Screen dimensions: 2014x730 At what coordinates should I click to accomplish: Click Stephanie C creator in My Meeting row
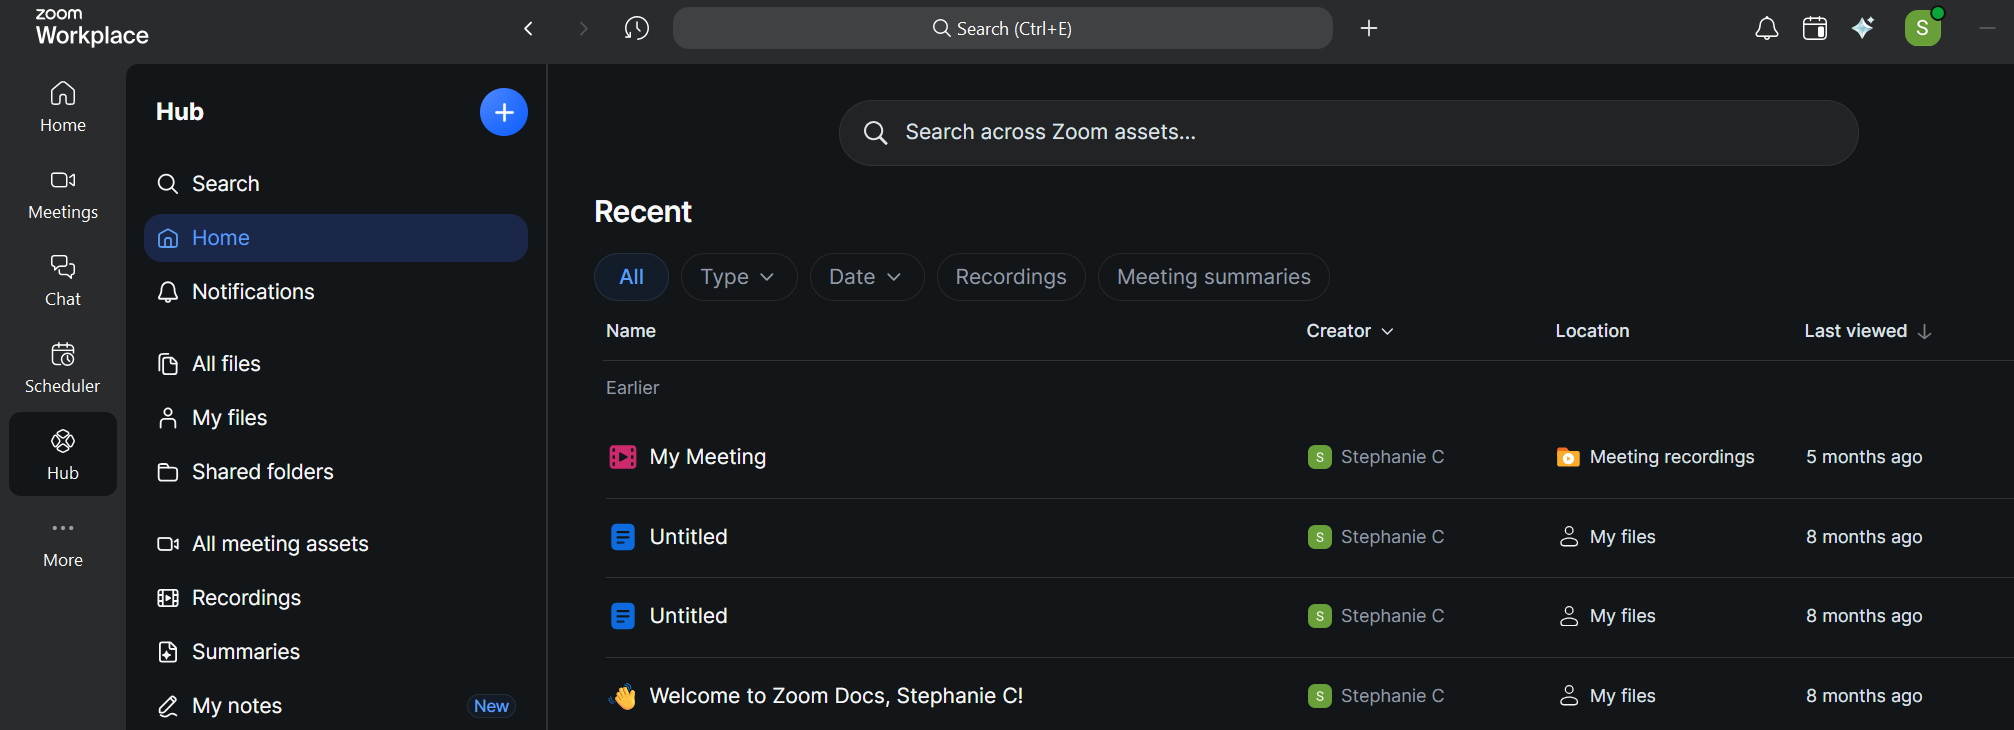[1376, 457]
